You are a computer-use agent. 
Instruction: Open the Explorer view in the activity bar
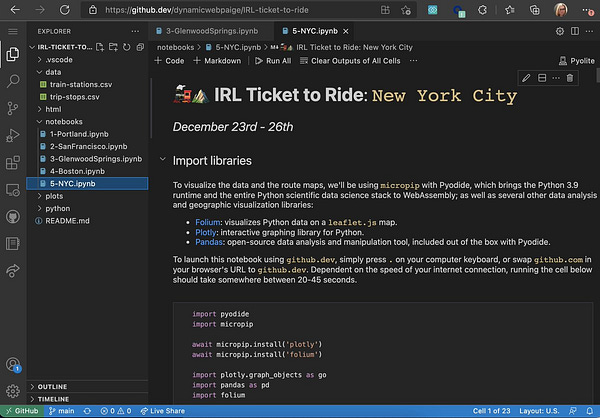coord(13,54)
